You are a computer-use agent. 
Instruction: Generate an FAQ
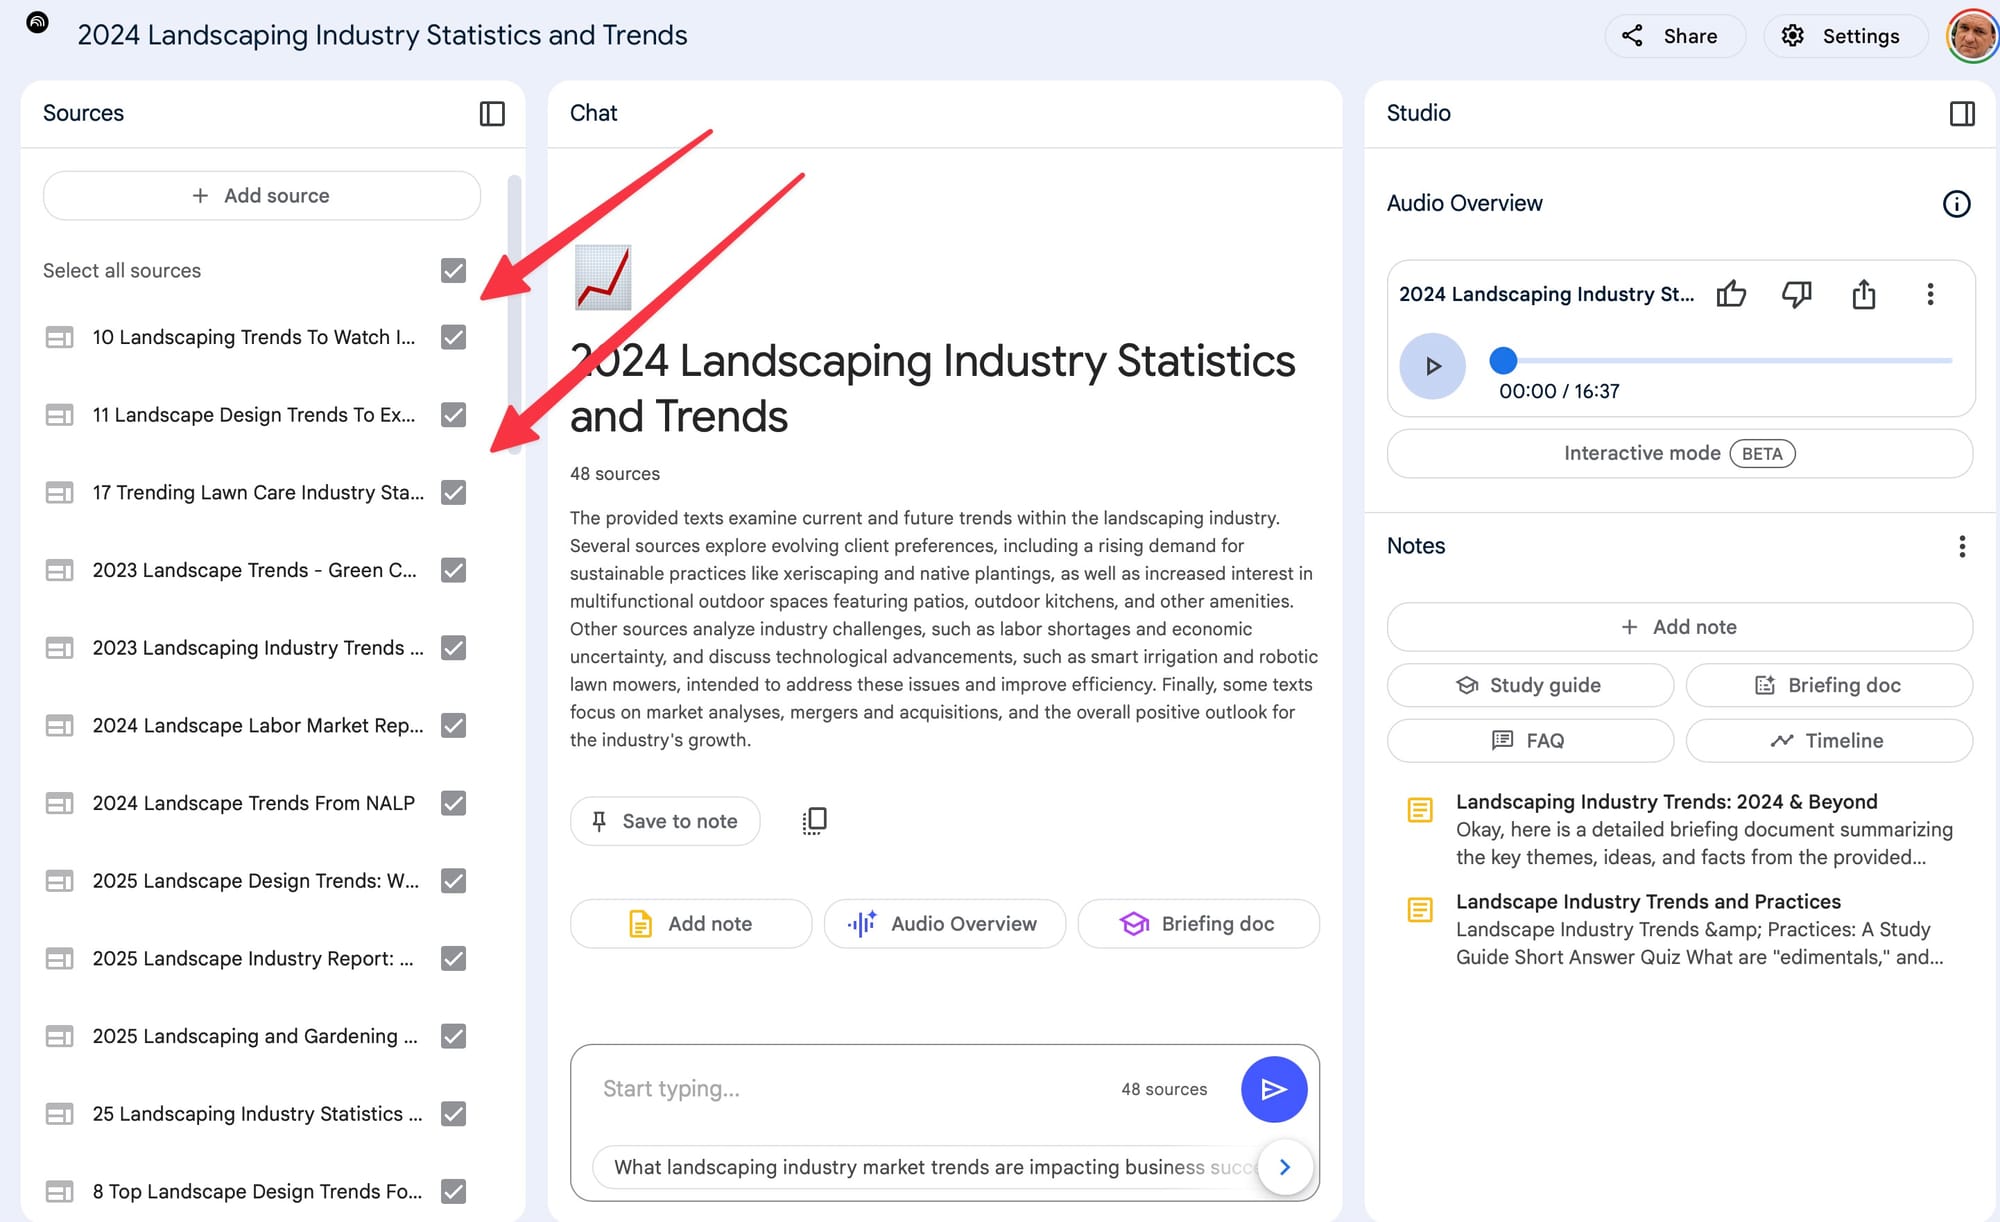1530,741
